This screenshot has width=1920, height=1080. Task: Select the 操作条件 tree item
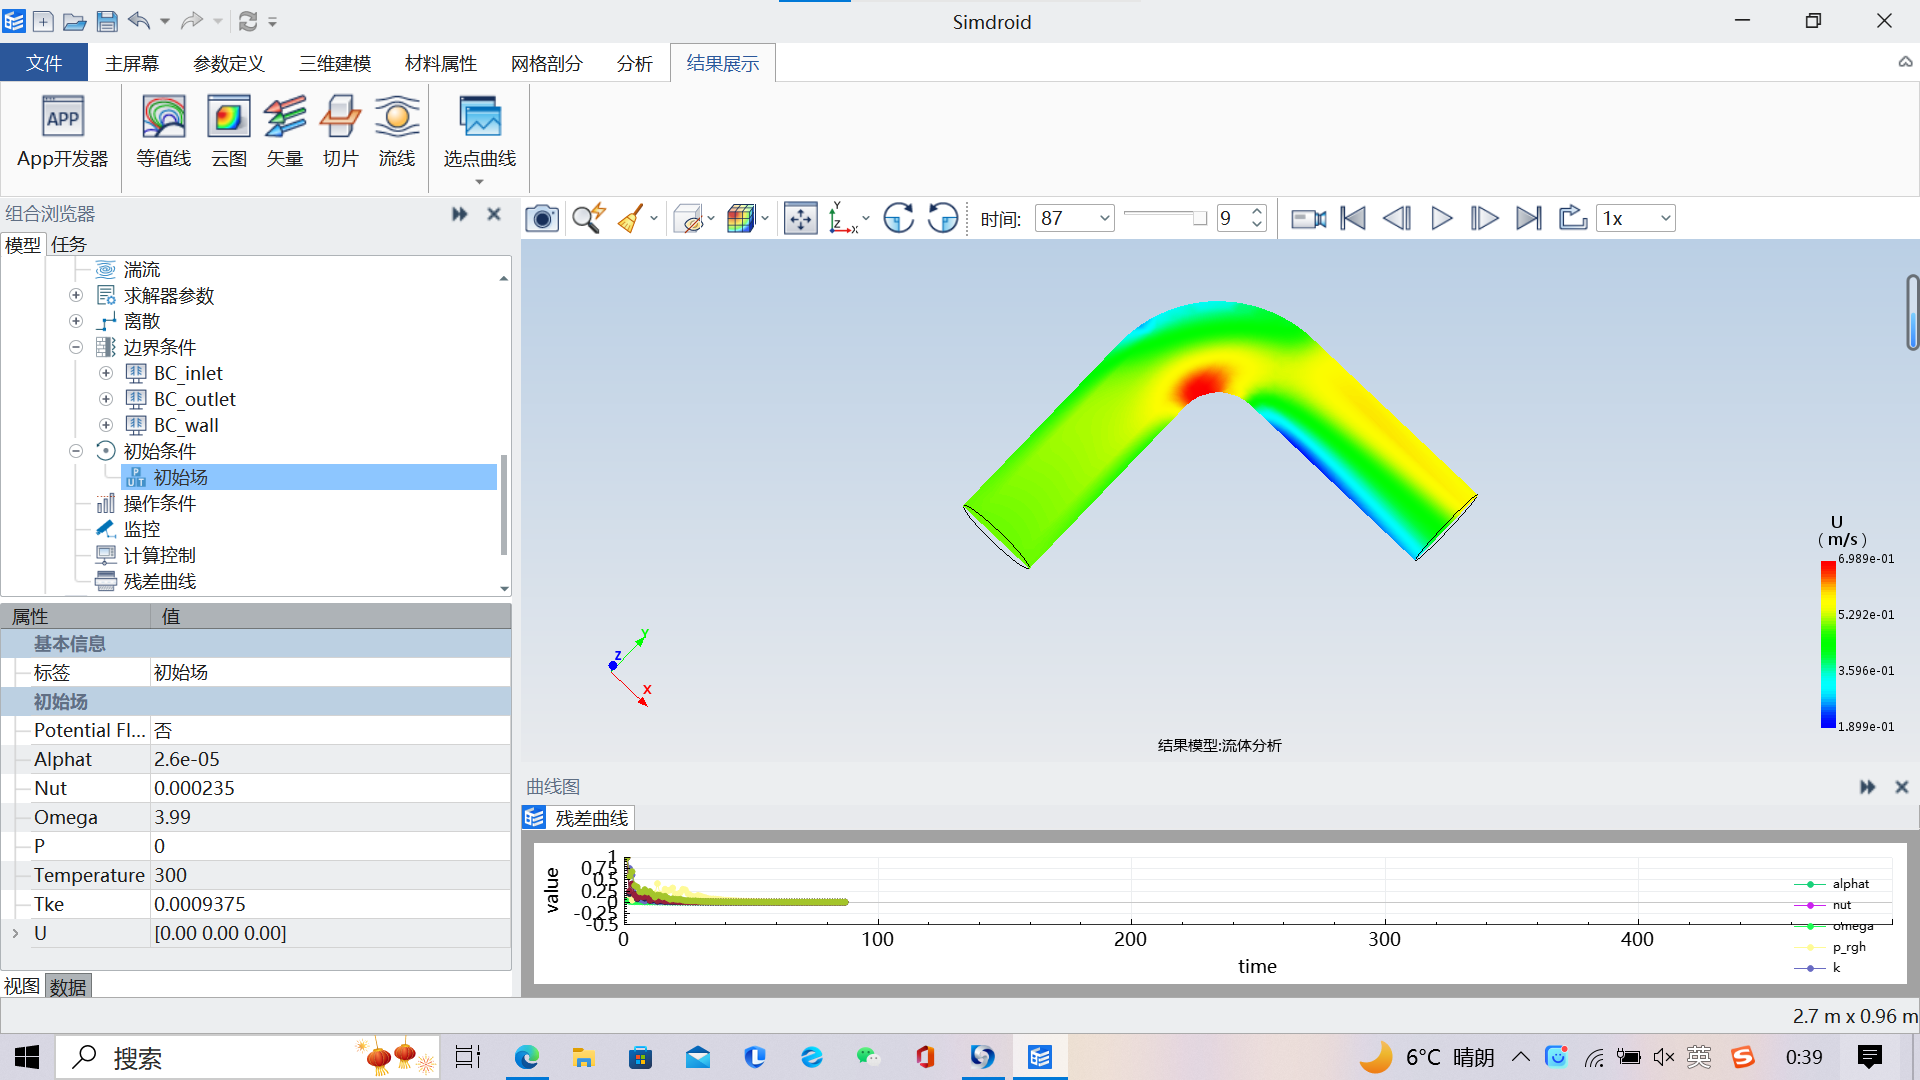click(160, 503)
